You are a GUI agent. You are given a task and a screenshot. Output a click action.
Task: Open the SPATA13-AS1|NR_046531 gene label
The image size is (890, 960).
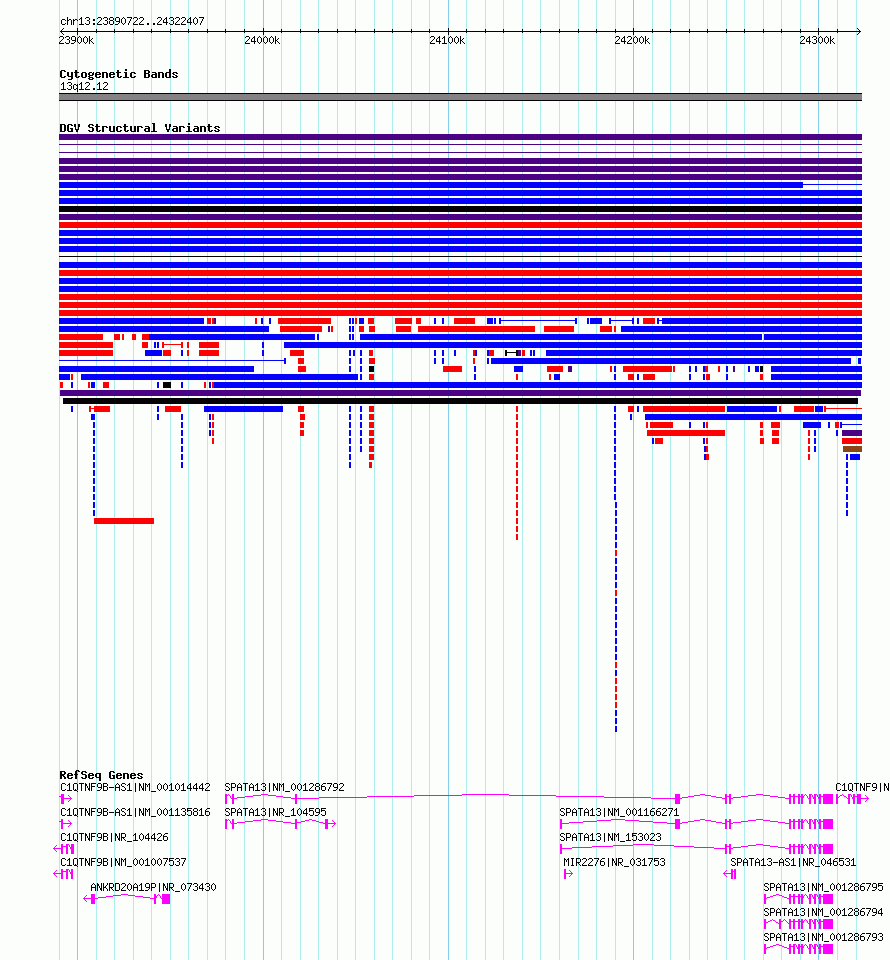click(793, 863)
